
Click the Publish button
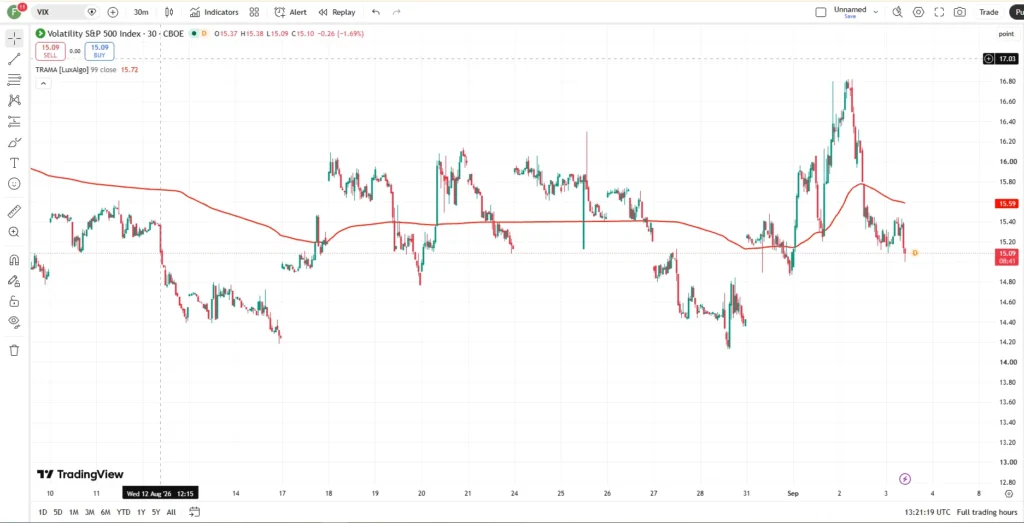pyautogui.click(x=1016, y=12)
